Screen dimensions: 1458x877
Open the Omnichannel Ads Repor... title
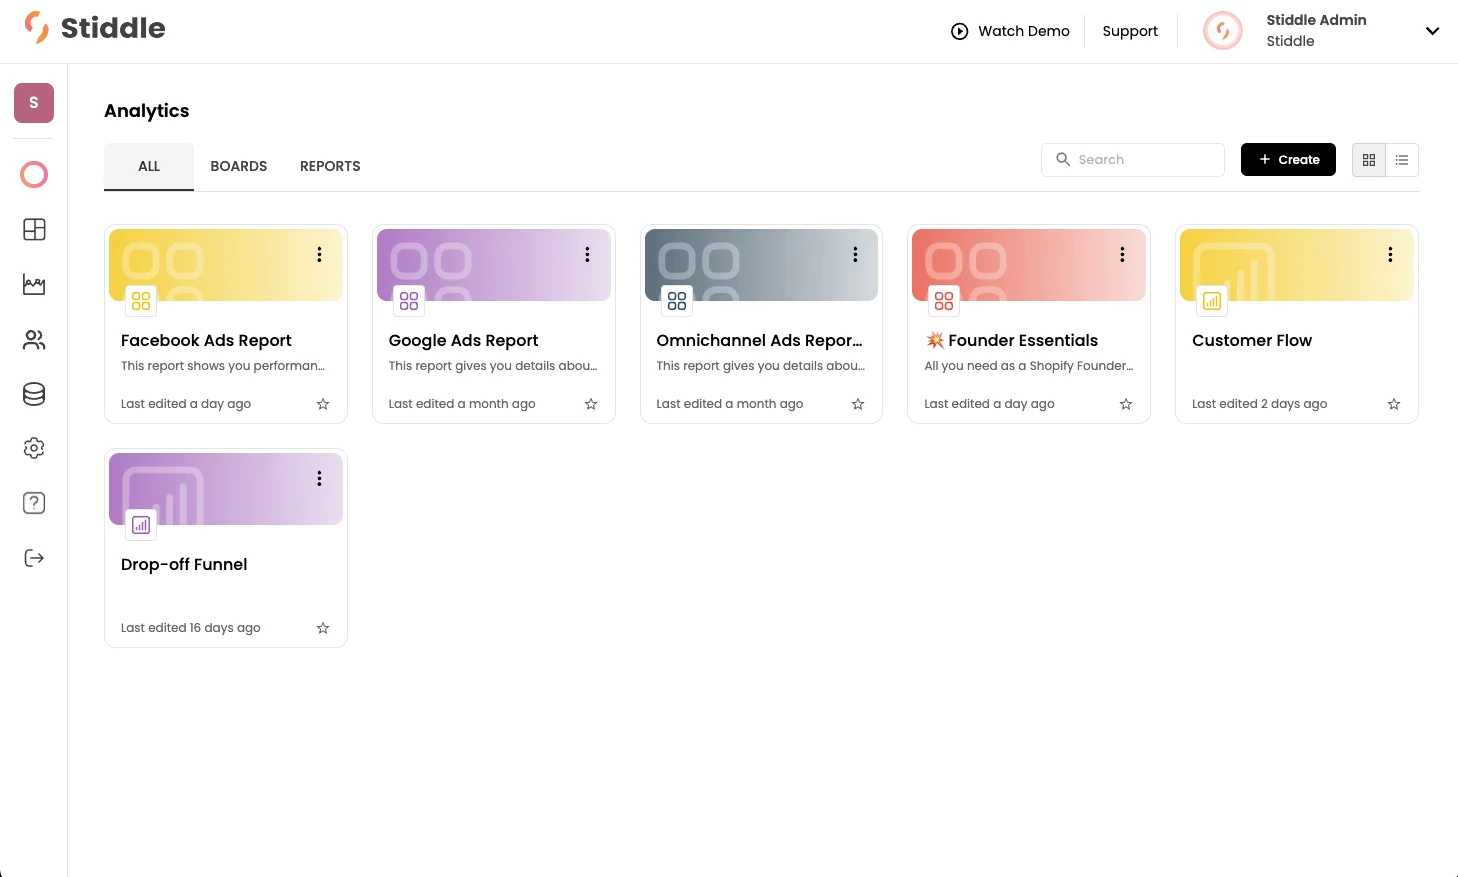tap(759, 340)
